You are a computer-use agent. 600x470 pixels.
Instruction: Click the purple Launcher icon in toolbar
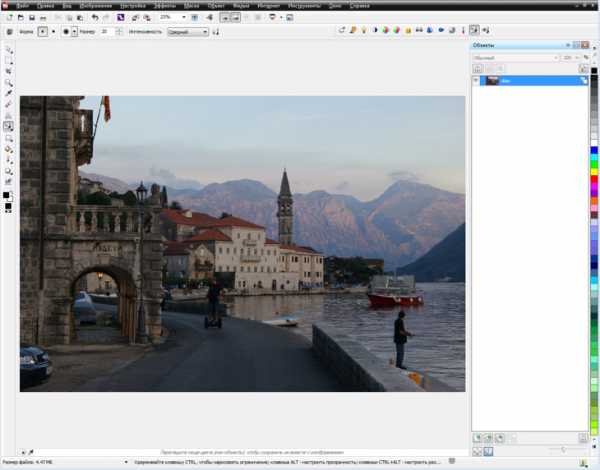[x=121, y=17]
